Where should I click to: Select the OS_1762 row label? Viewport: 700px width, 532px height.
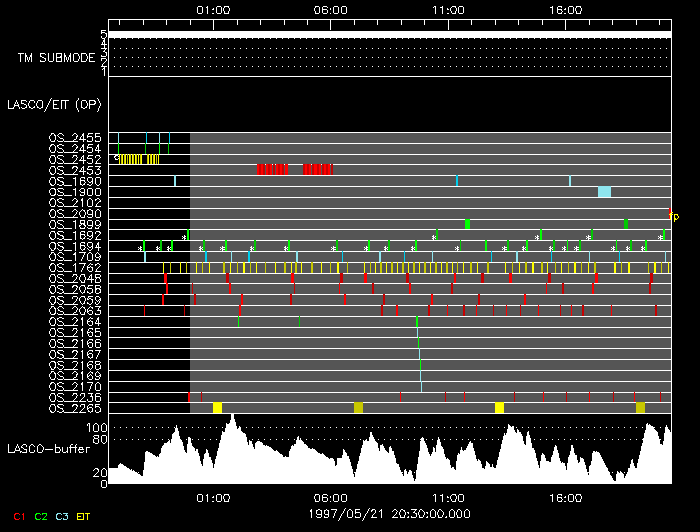(x=75, y=267)
